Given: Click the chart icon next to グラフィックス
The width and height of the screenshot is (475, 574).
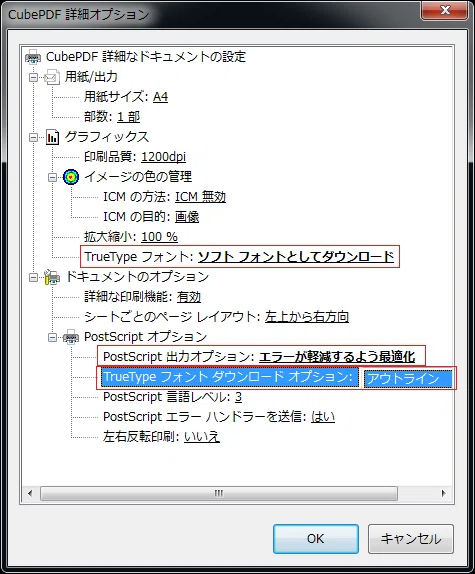Looking at the screenshot, I should tap(52, 137).
